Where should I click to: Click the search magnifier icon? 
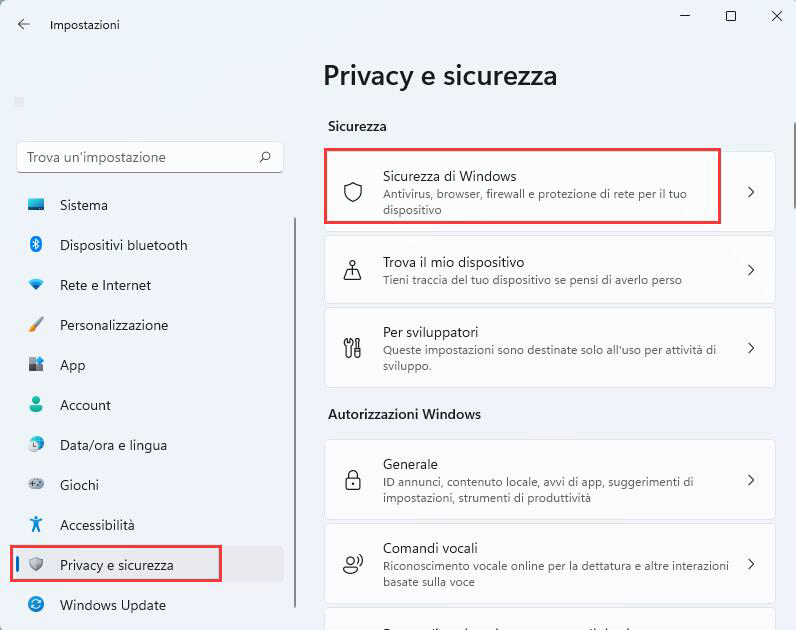[265, 157]
